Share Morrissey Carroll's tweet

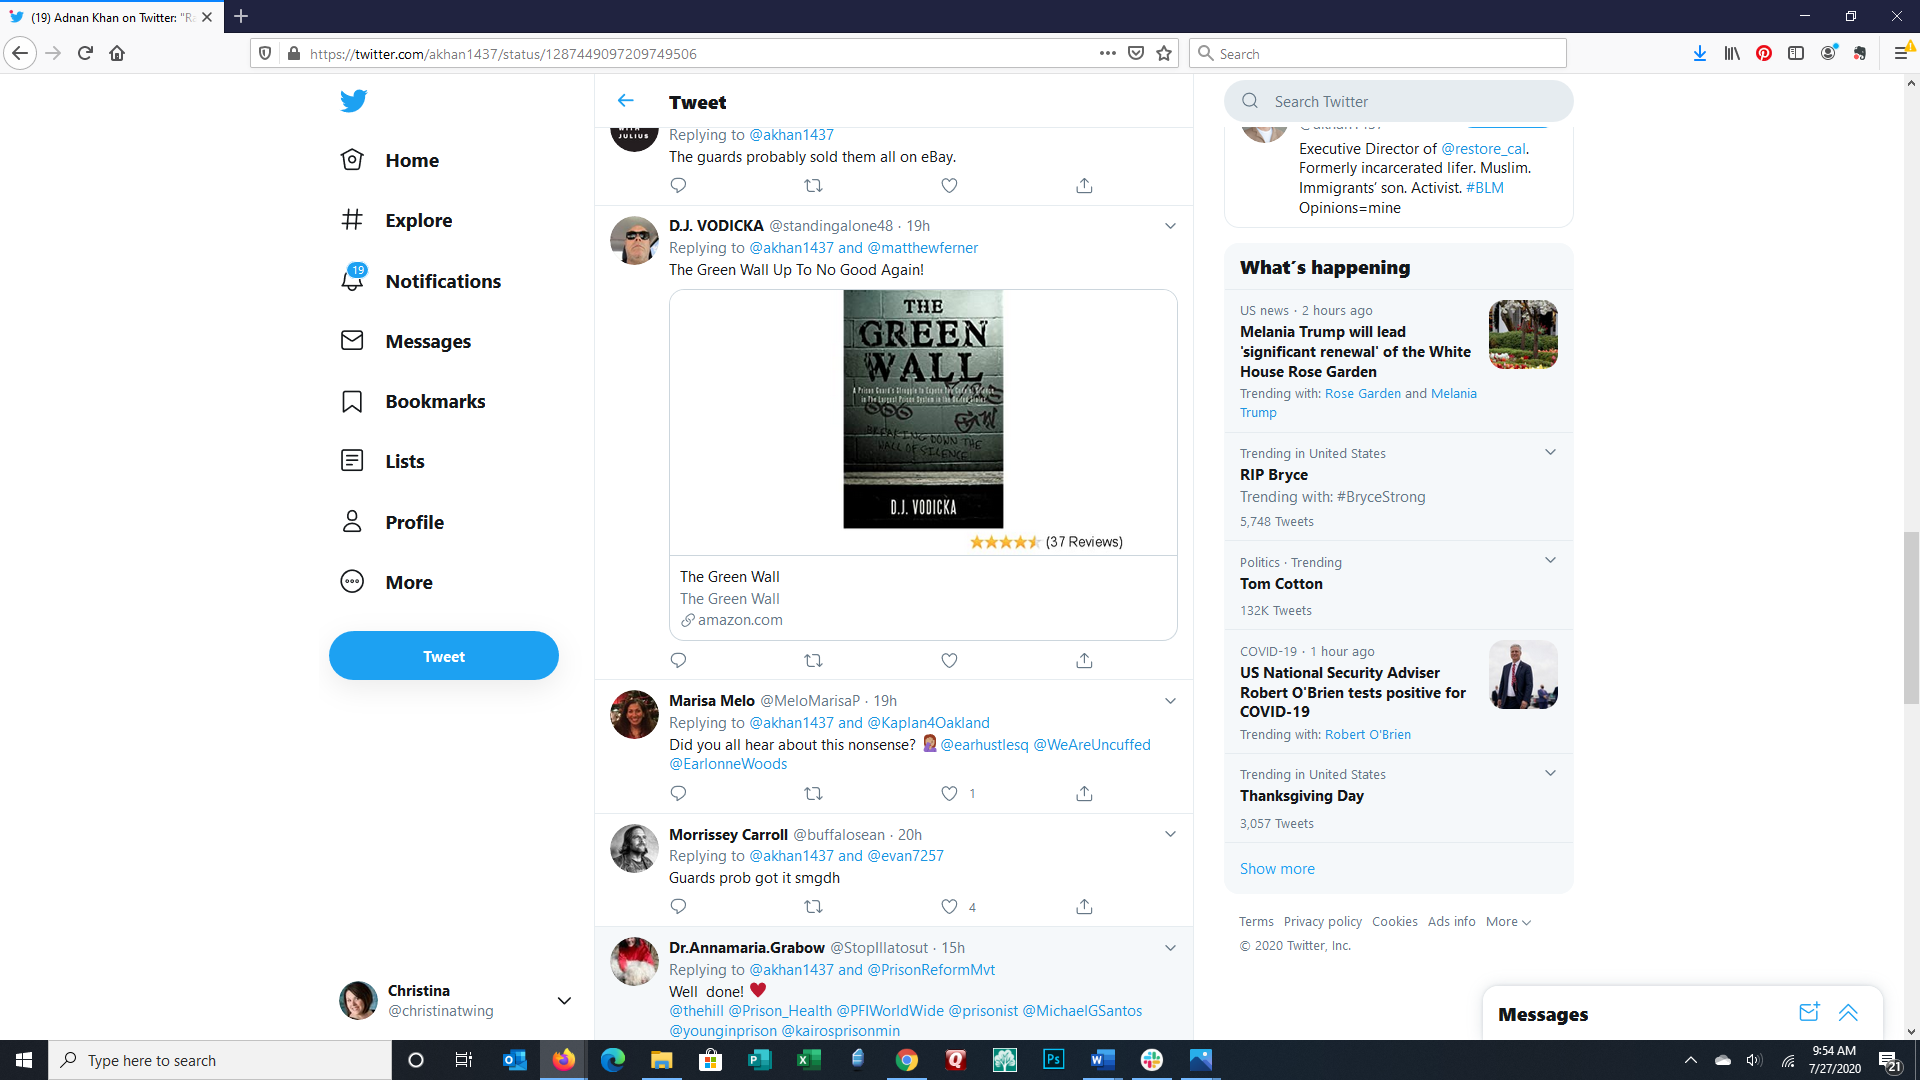click(1084, 906)
